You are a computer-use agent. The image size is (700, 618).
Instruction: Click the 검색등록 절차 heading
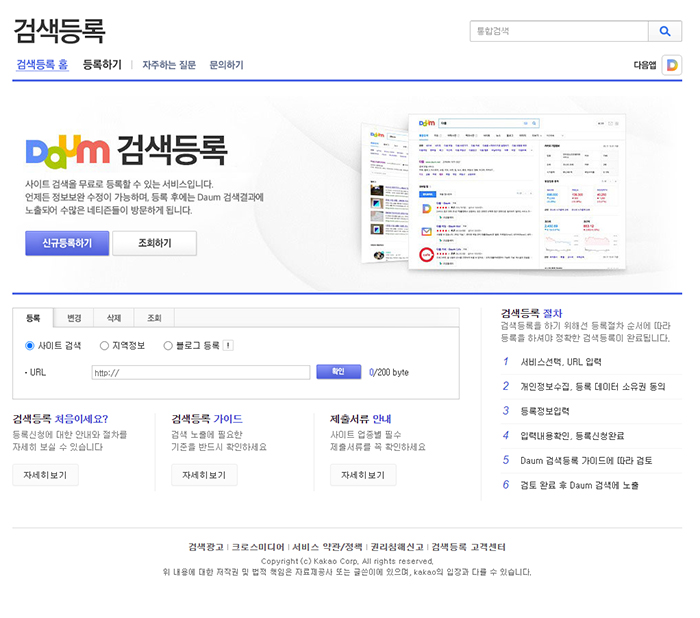(531, 313)
